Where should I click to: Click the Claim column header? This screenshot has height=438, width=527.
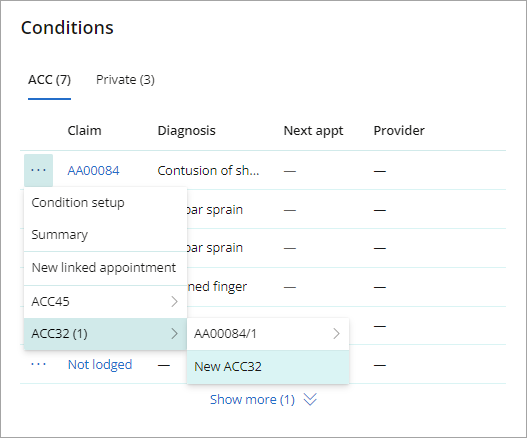(84, 130)
